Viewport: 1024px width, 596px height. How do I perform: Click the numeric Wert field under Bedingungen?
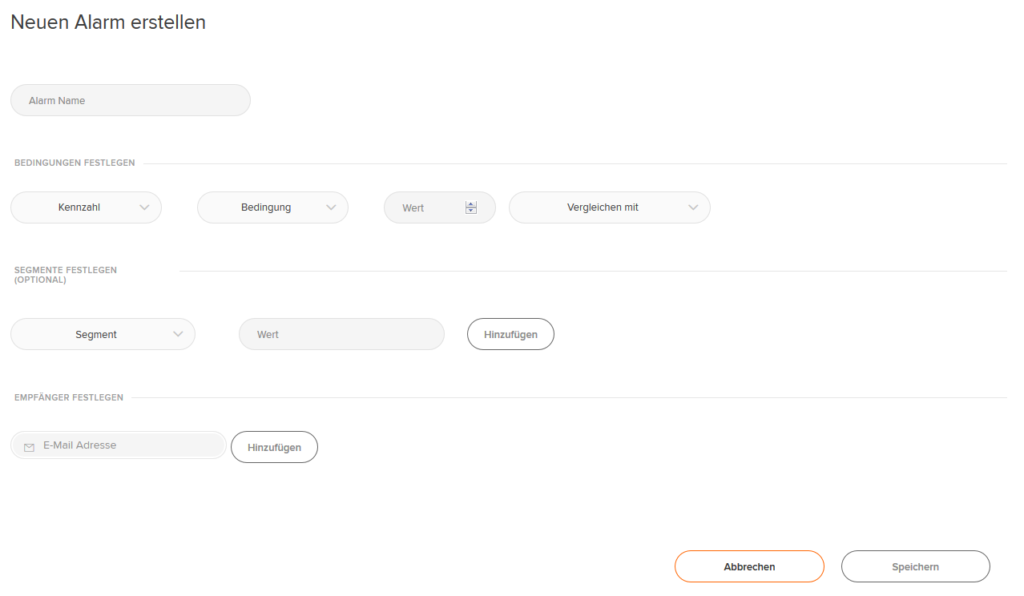tap(440, 208)
